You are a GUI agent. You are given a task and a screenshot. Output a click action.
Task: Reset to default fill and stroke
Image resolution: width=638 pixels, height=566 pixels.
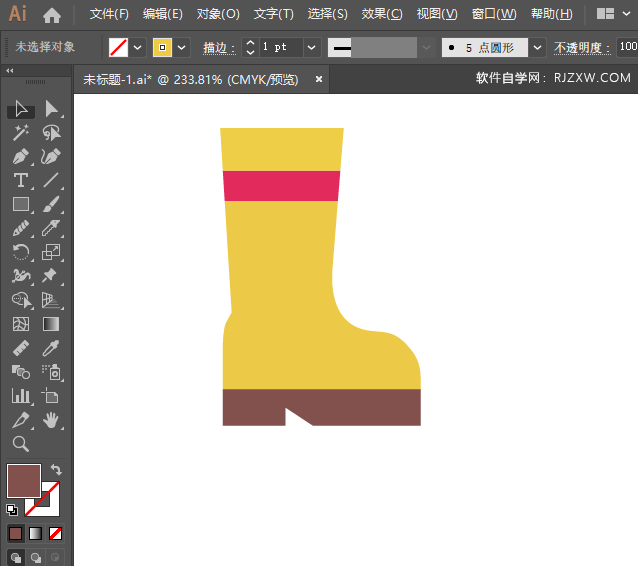point(12,509)
